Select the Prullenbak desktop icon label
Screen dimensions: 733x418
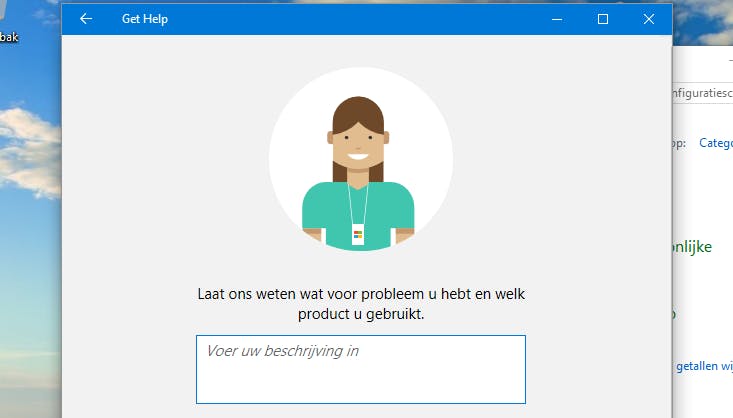(9, 37)
